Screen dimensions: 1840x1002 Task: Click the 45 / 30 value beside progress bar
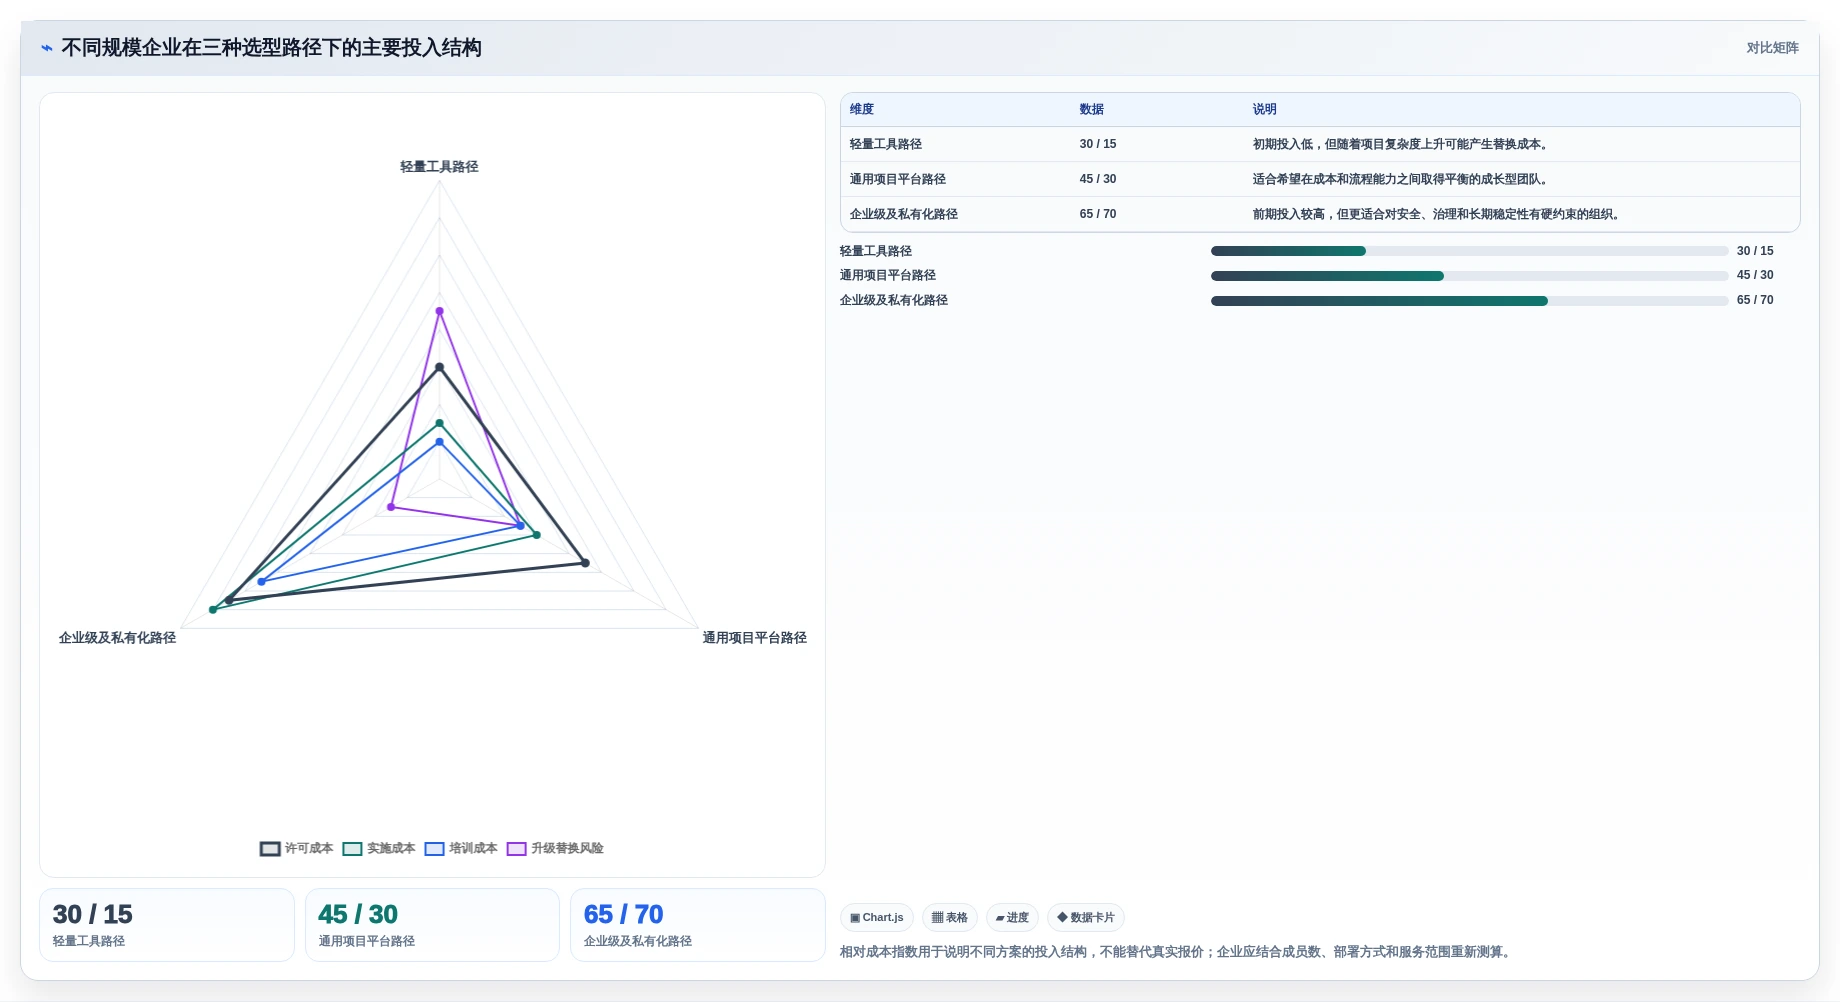click(1755, 275)
